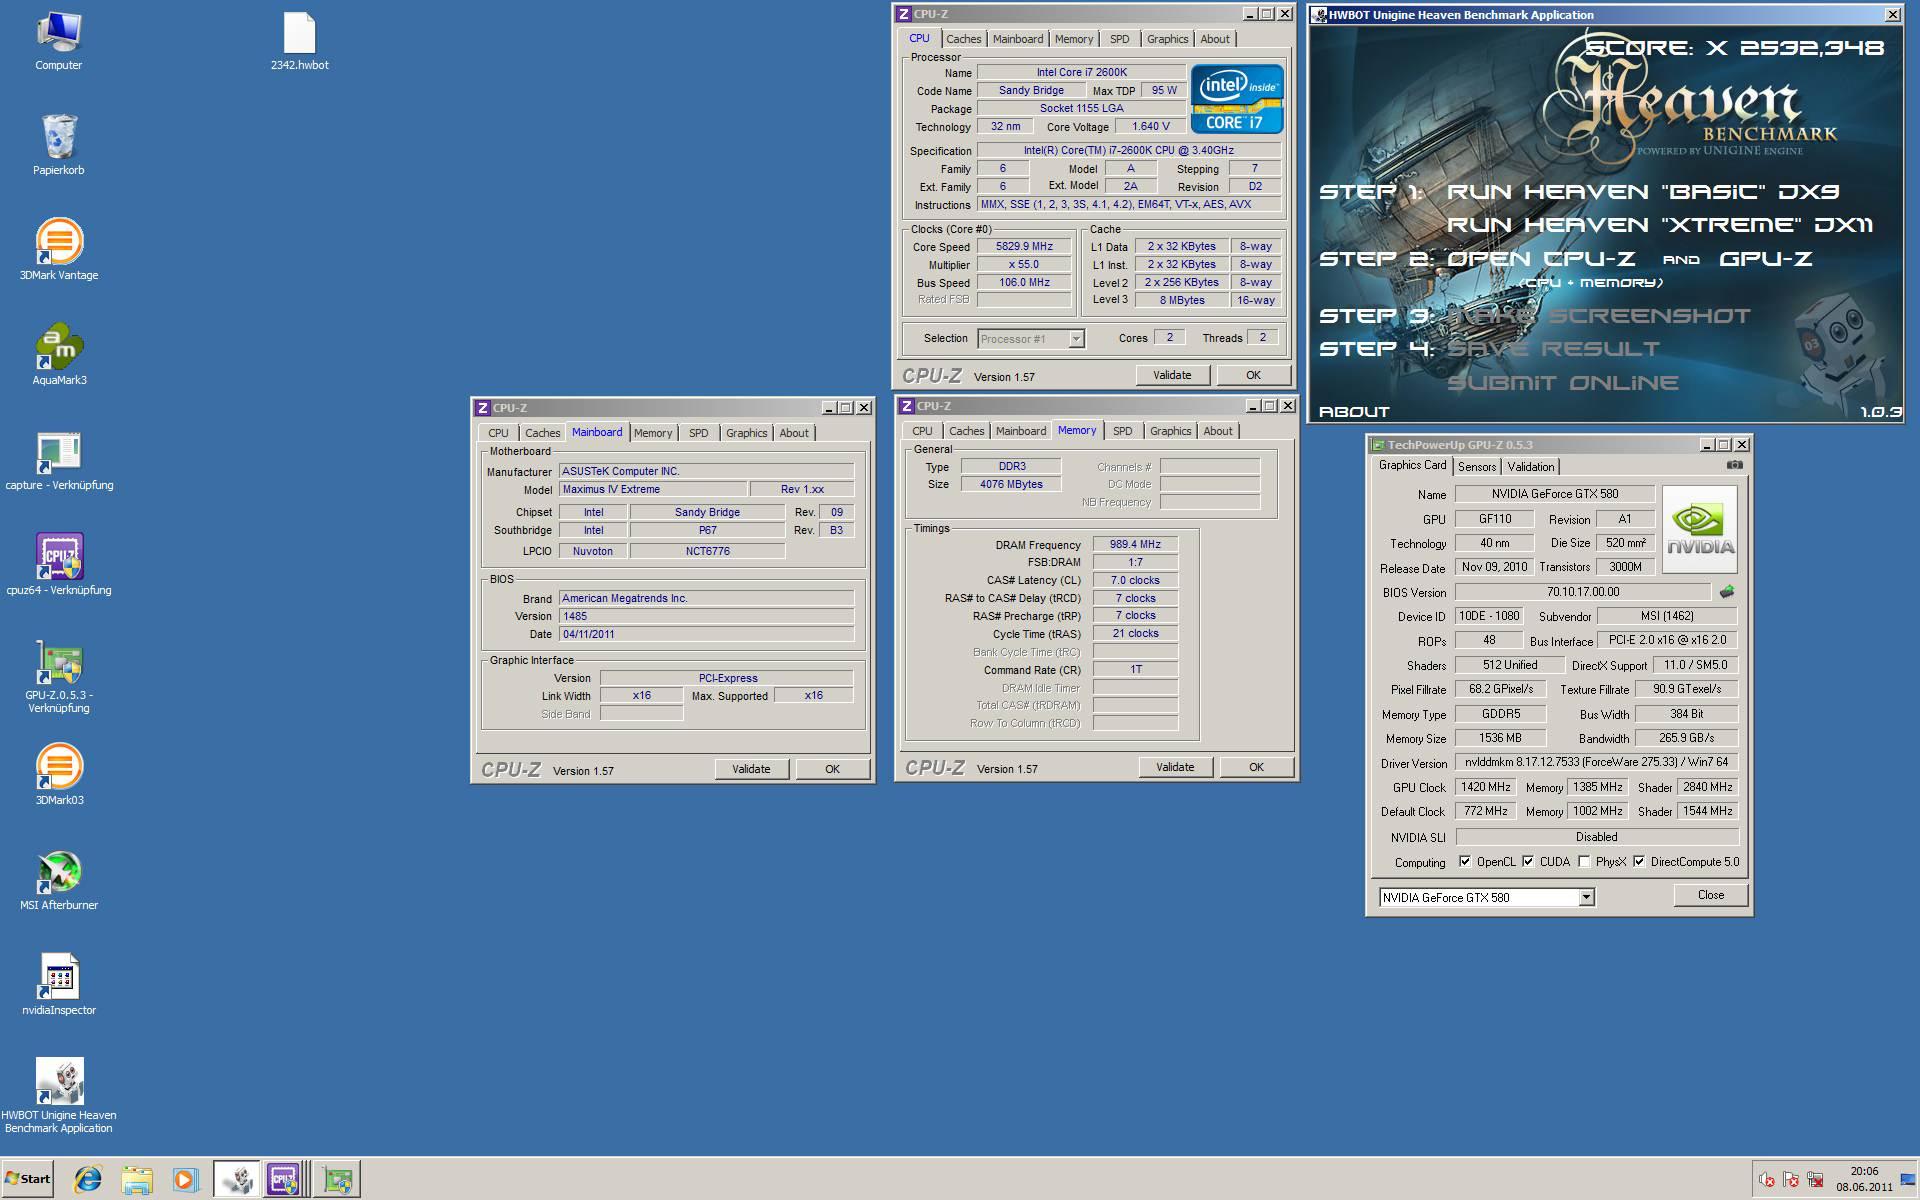Image resolution: width=1920 pixels, height=1200 pixels.
Task: Open Memory tab in top CPU-Z
Action: (x=1074, y=39)
